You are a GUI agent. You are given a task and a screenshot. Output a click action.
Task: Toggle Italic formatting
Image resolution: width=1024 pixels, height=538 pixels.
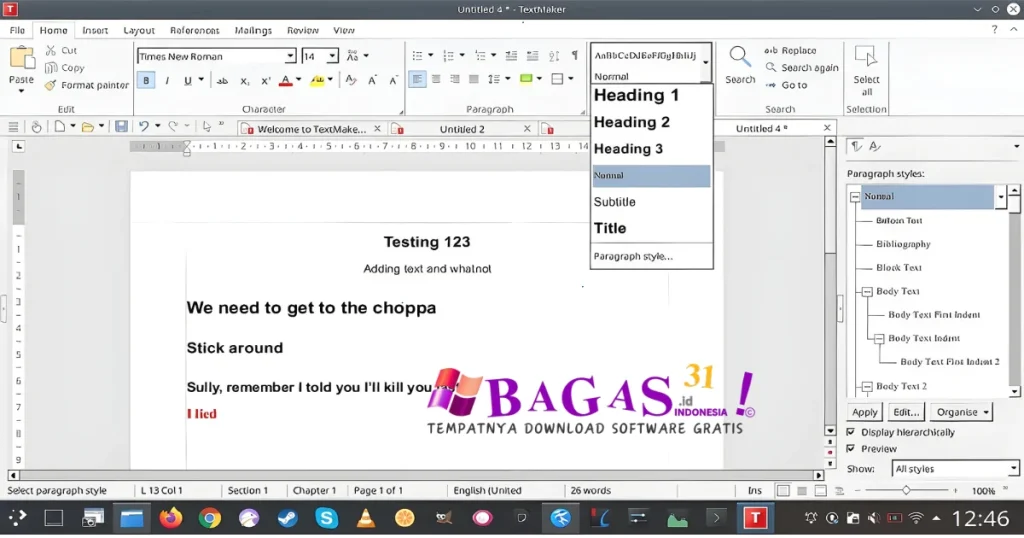pyautogui.click(x=167, y=80)
